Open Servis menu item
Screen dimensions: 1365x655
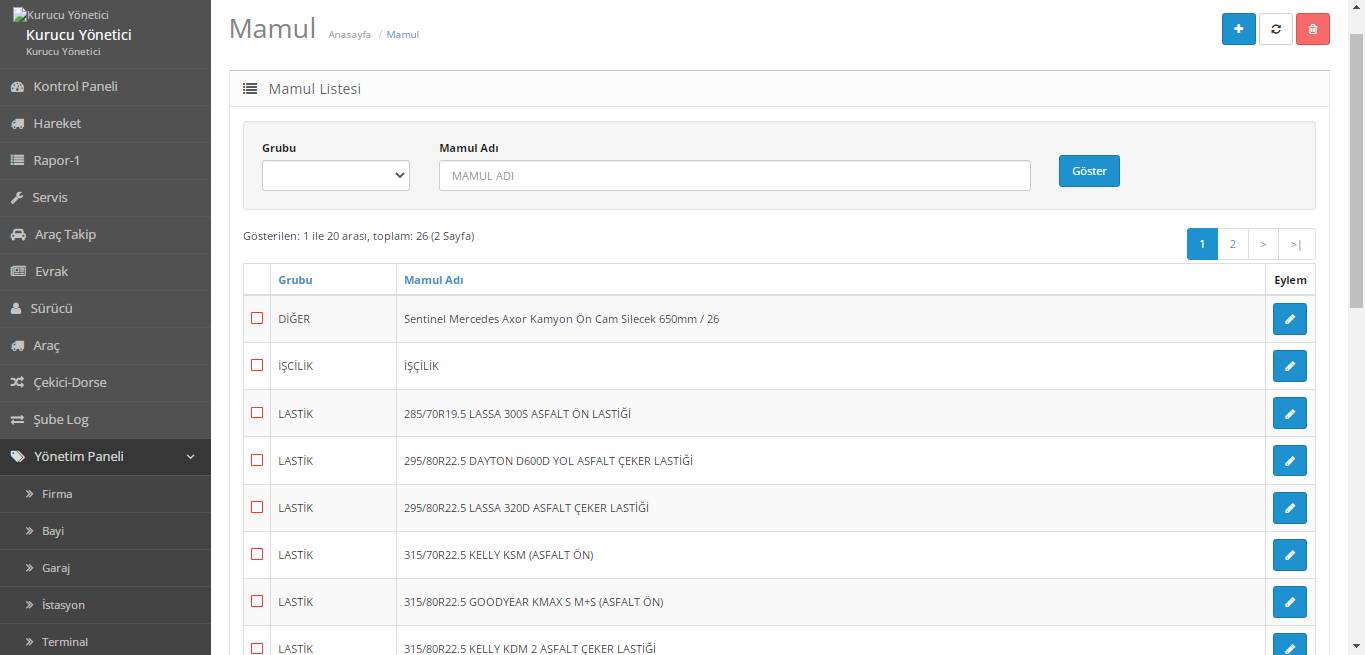pyautogui.click(x=105, y=198)
